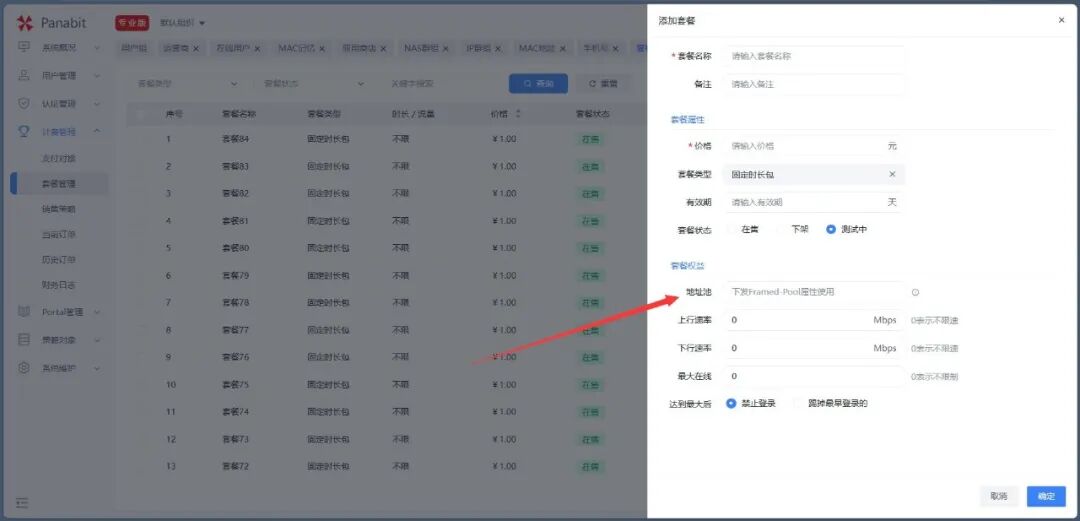Open the 套餐状态 filter dropdown above table
The width and height of the screenshot is (1080, 521).
click(x=314, y=83)
